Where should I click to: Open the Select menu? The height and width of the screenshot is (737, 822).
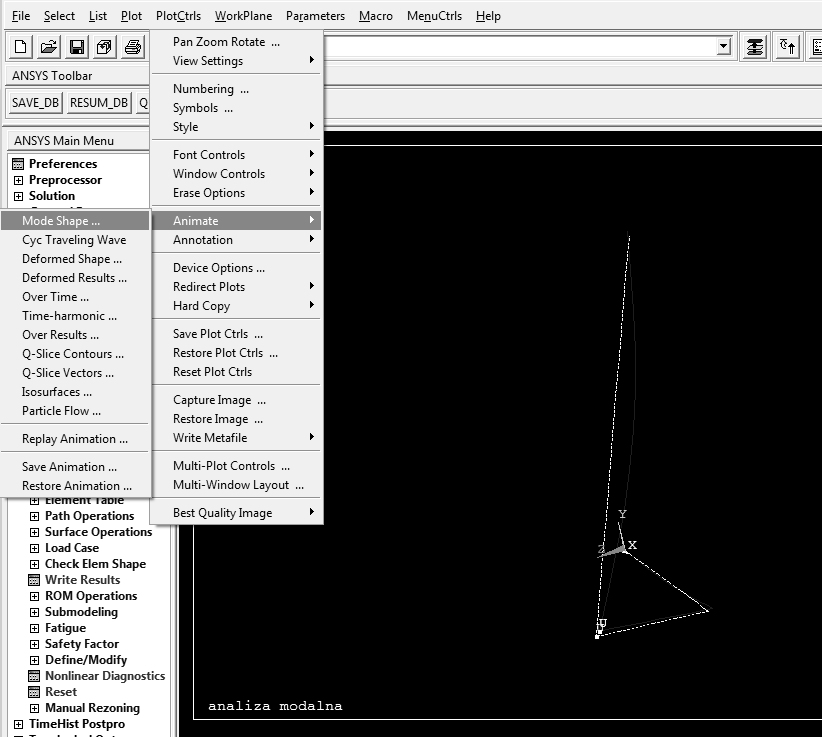point(59,16)
